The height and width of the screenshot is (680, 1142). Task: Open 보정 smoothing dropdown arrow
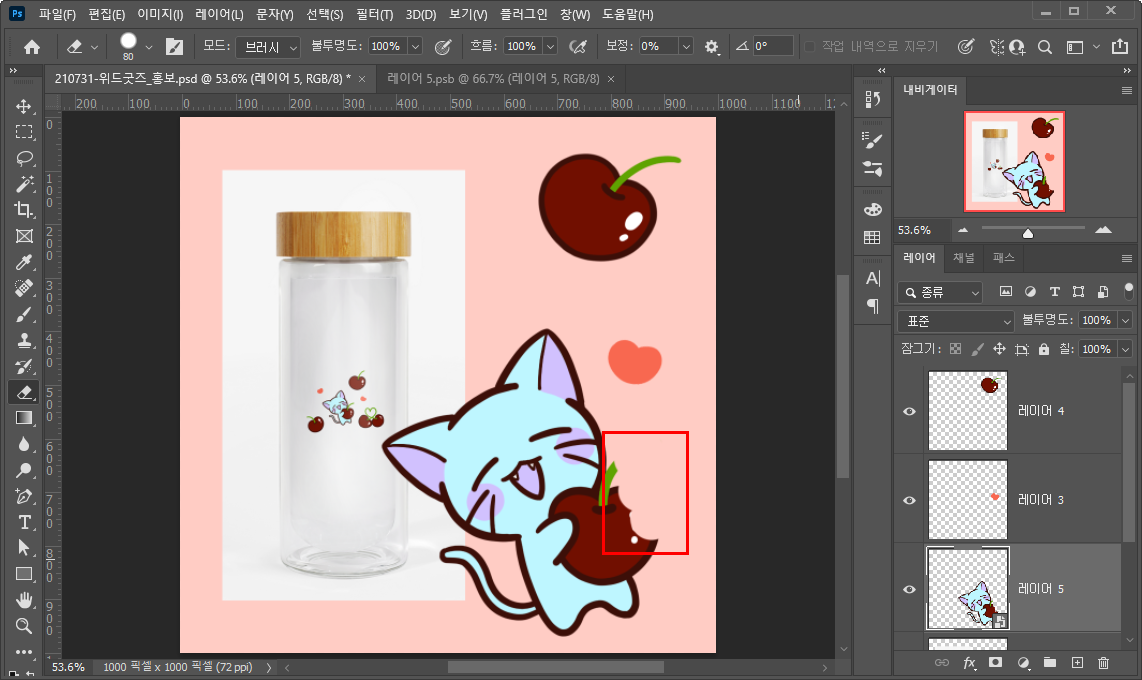(685, 47)
